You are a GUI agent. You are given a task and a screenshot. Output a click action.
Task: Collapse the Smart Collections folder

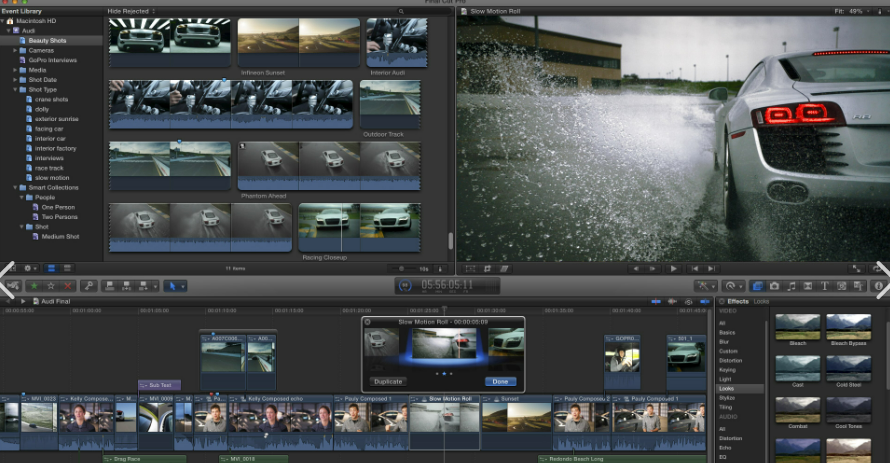click(x=16, y=188)
